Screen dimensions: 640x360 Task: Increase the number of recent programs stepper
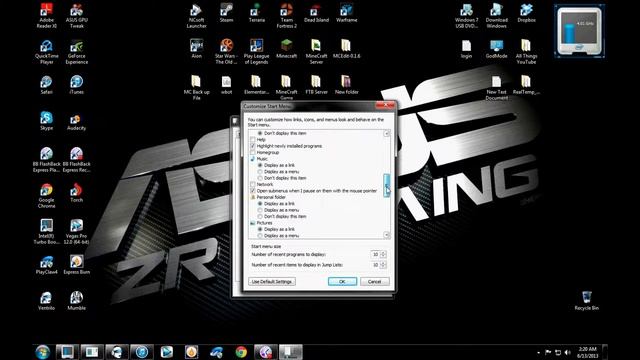[383, 253]
